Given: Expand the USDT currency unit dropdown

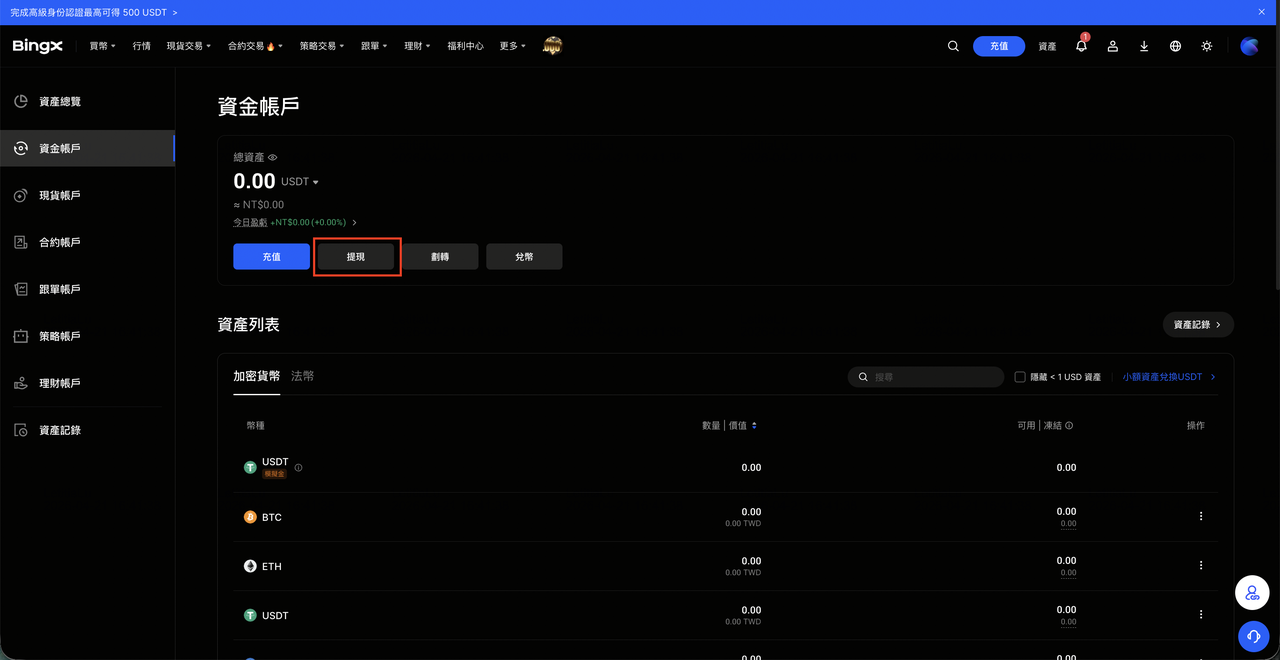Looking at the screenshot, I should coord(300,182).
